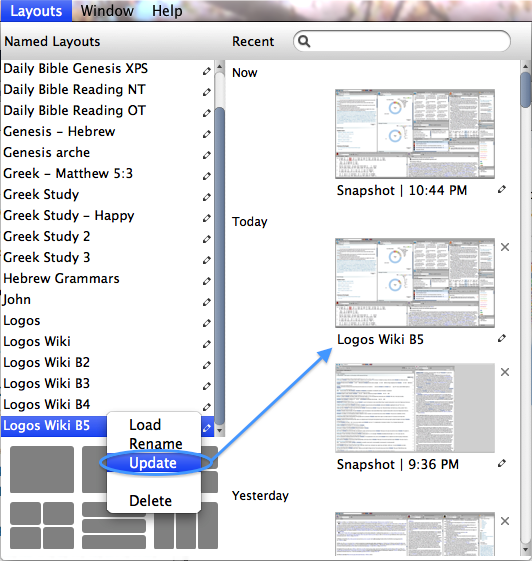Click pencil icon for Genesis arche
The width and height of the screenshot is (532, 561).
coord(206,155)
